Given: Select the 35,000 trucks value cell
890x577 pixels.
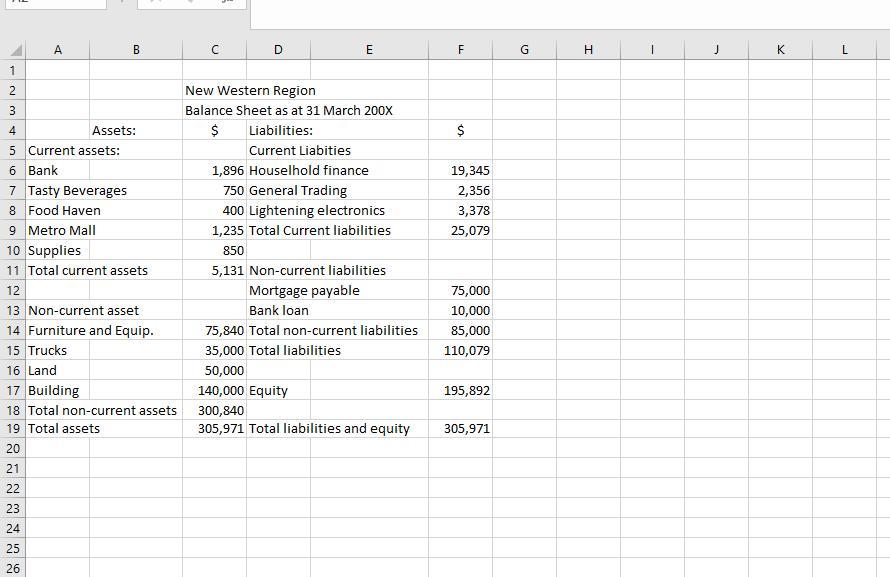Looking at the screenshot, I should click(215, 351).
